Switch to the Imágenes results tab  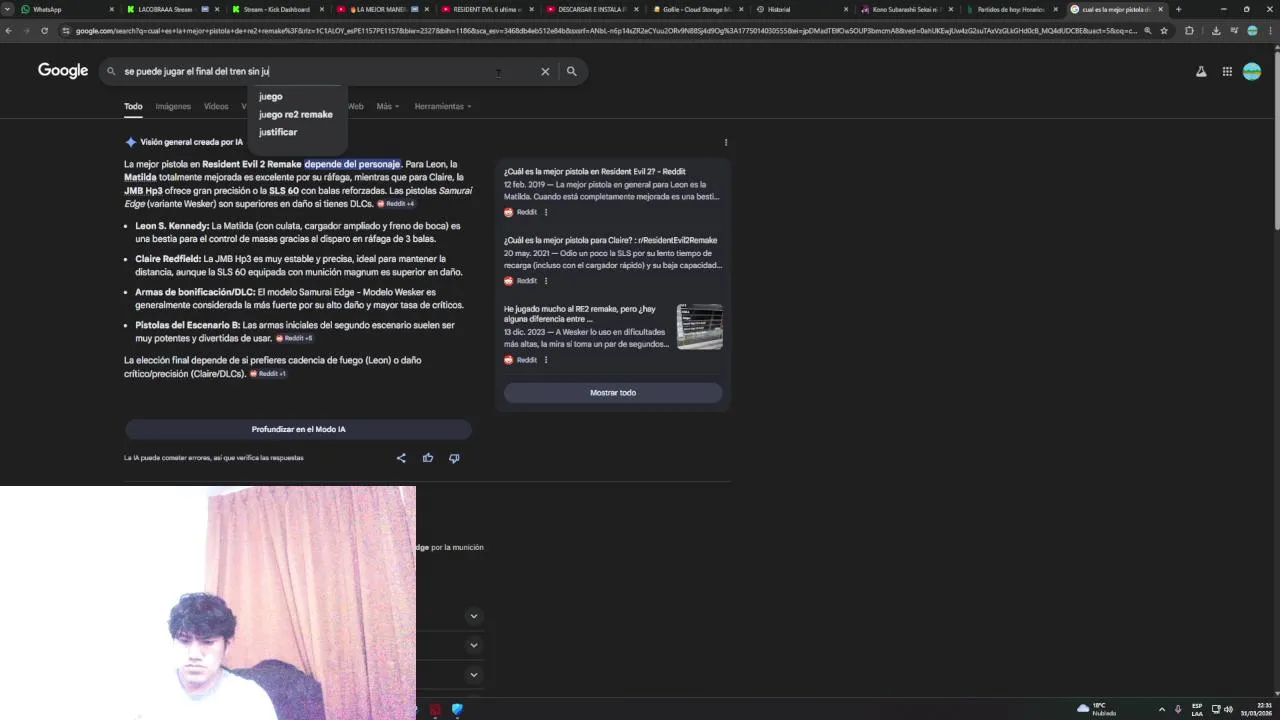point(173,106)
